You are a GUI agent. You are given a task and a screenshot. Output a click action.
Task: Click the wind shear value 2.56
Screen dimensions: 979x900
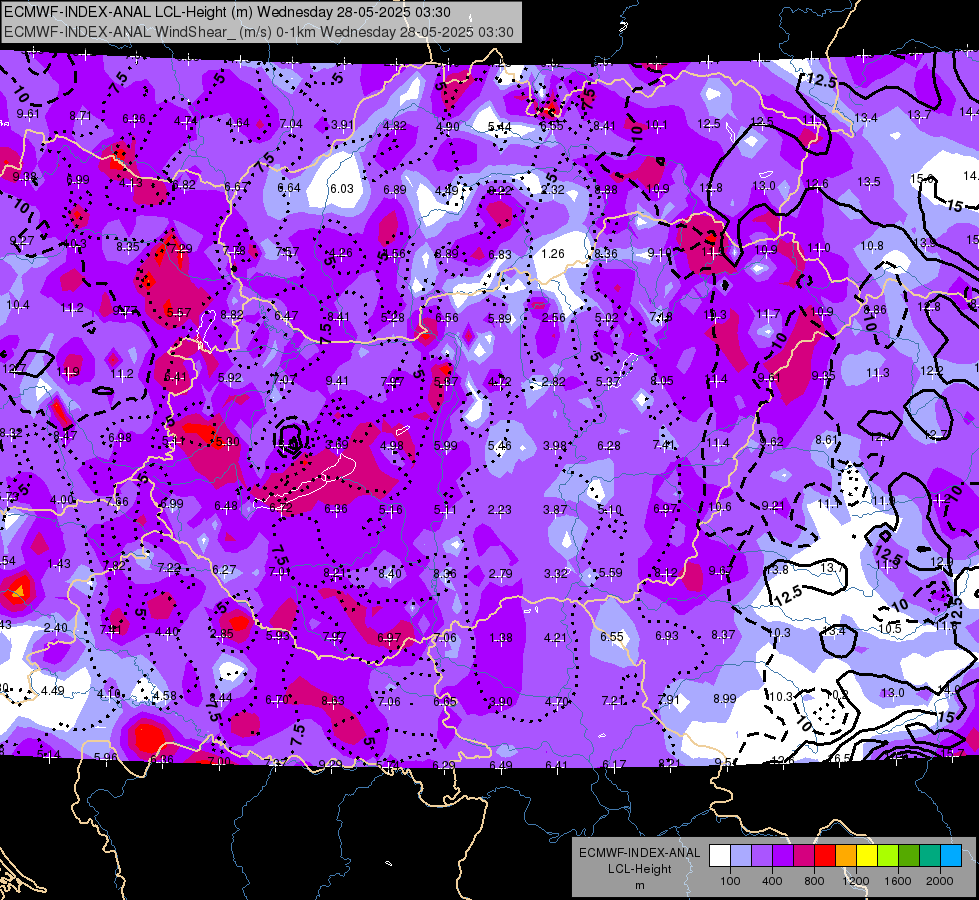[x=553, y=317]
